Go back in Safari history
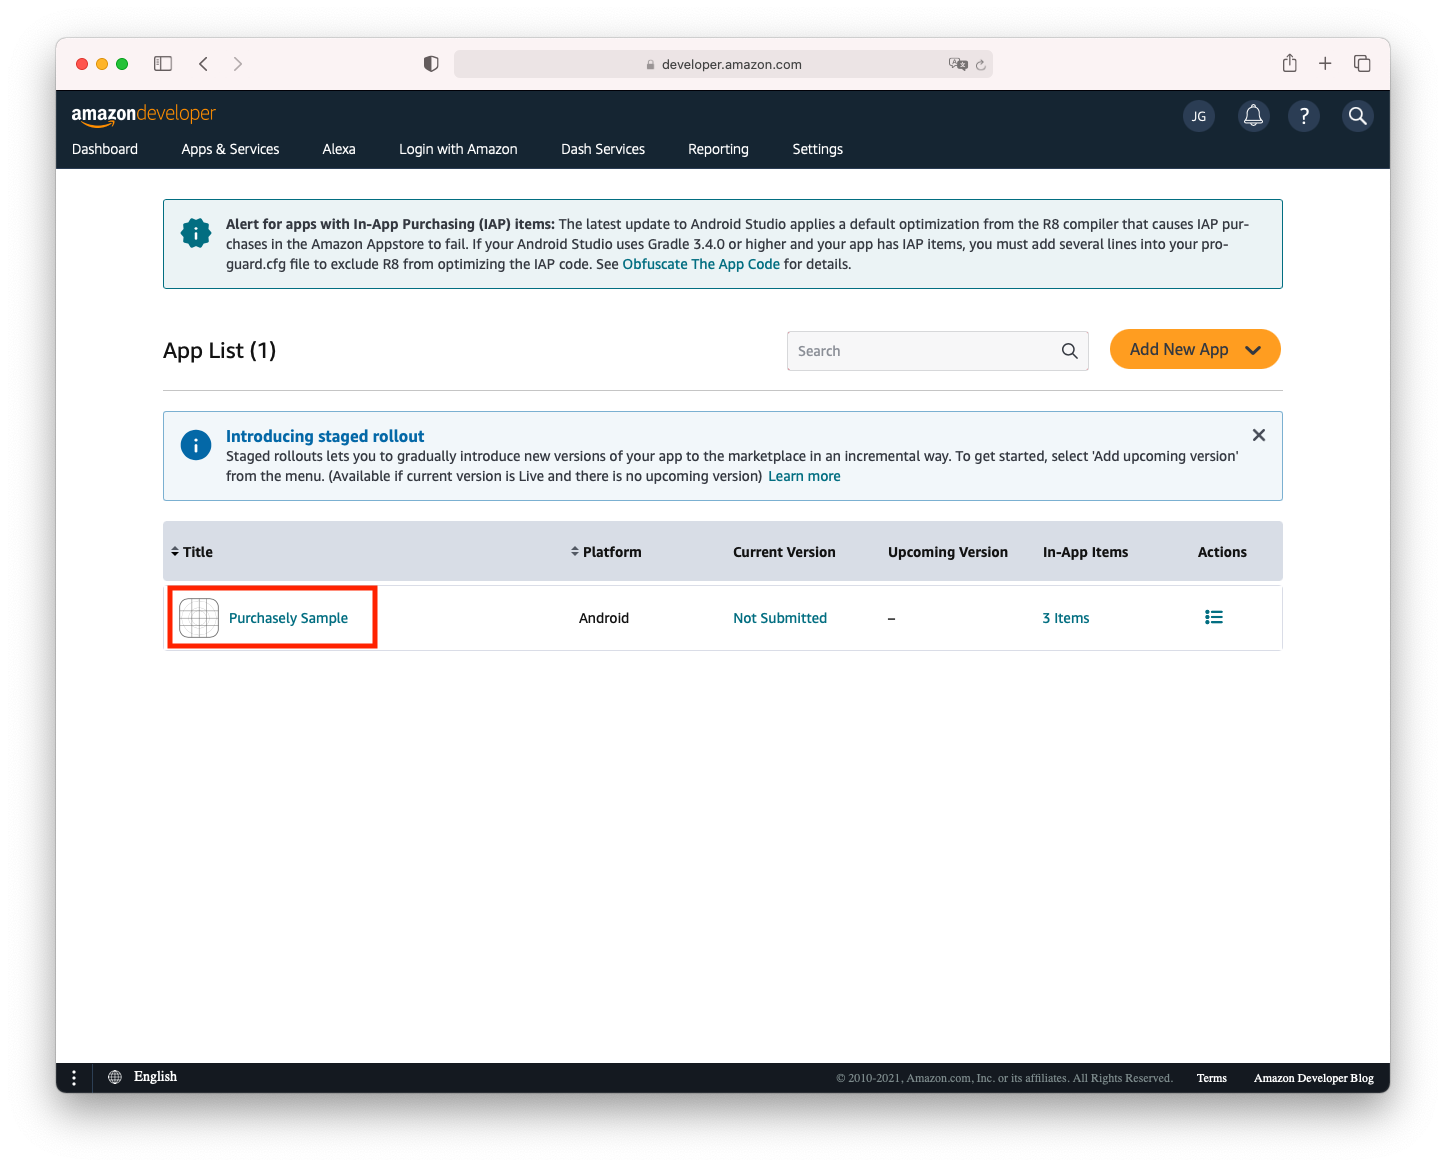Image resolution: width=1446 pixels, height=1167 pixels. click(x=203, y=64)
